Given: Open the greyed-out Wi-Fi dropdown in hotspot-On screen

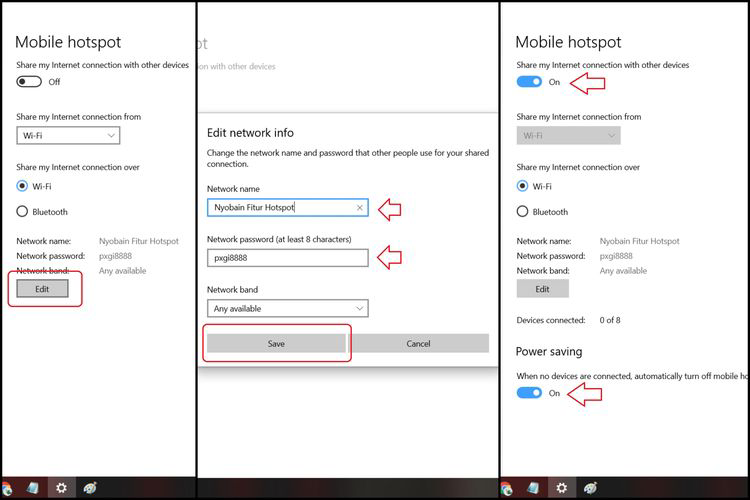Looking at the screenshot, I should 568,135.
